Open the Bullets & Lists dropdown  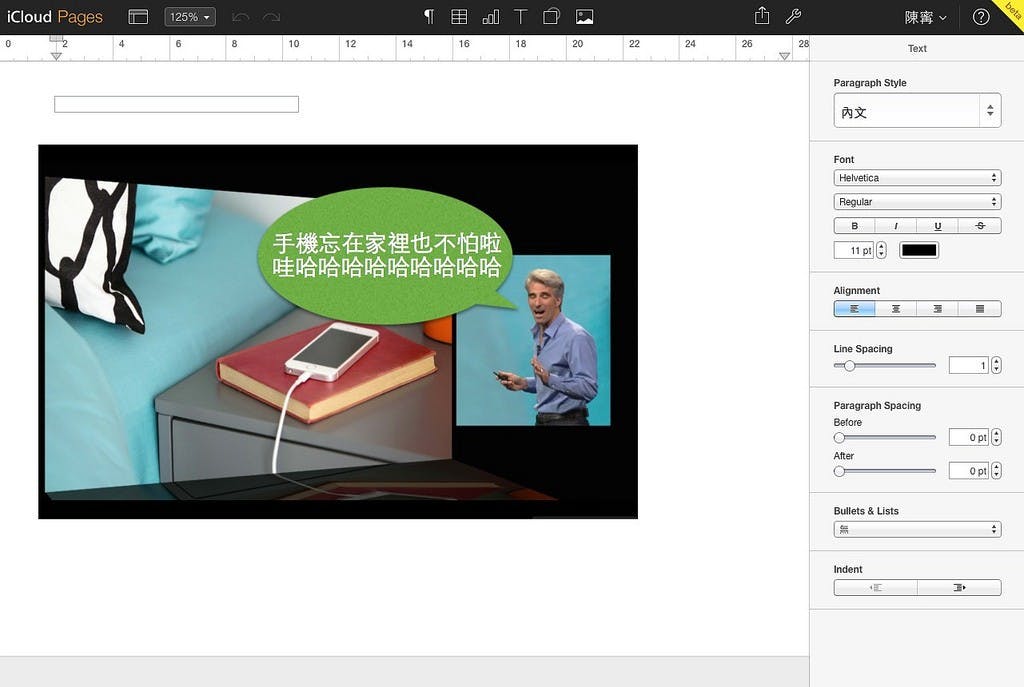918,529
